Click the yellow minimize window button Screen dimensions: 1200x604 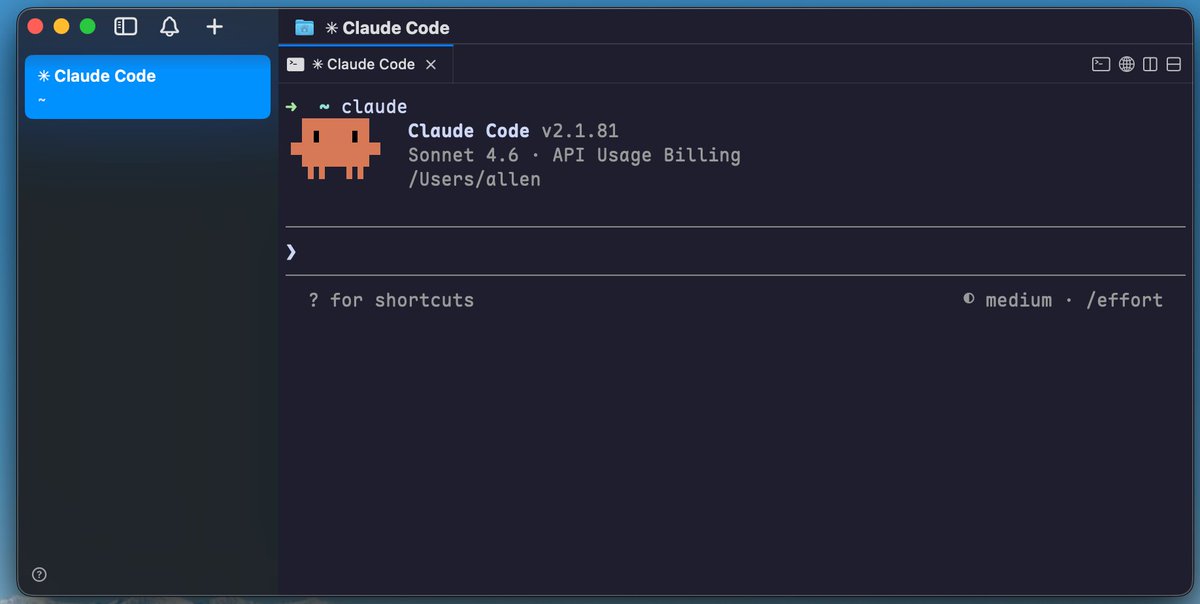61,27
